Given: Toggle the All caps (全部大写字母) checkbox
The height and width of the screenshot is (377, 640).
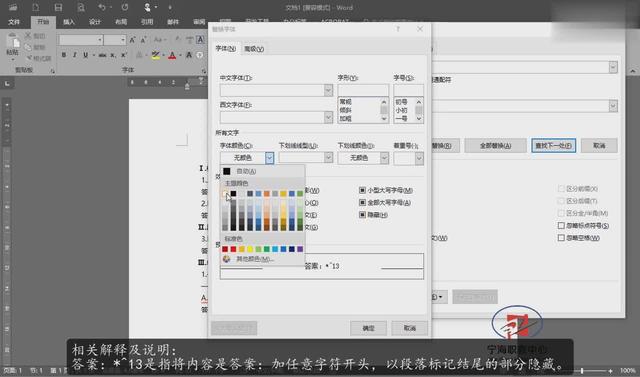Looking at the screenshot, I should (x=362, y=202).
